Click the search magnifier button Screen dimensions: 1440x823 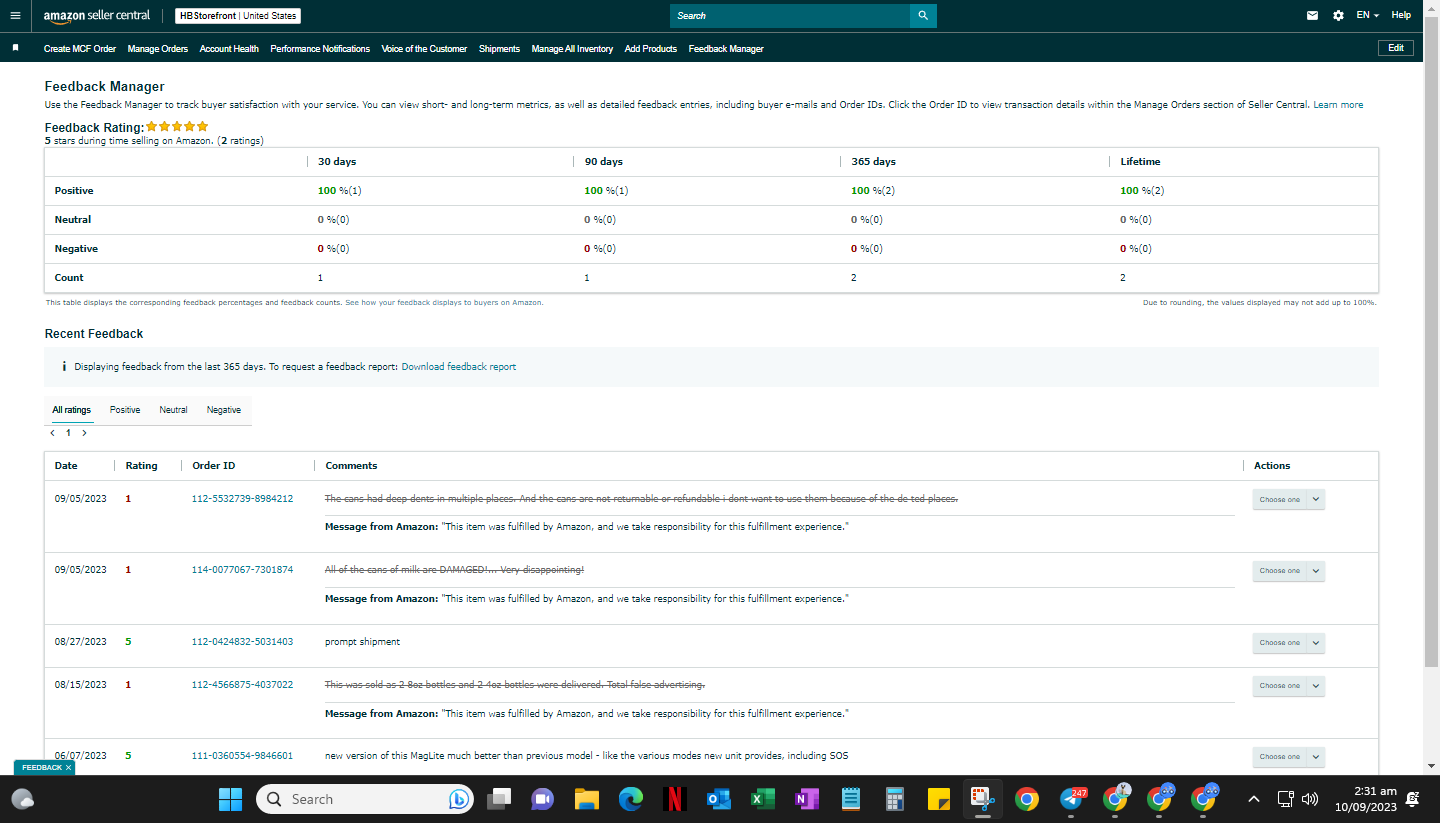coord(923,16)
